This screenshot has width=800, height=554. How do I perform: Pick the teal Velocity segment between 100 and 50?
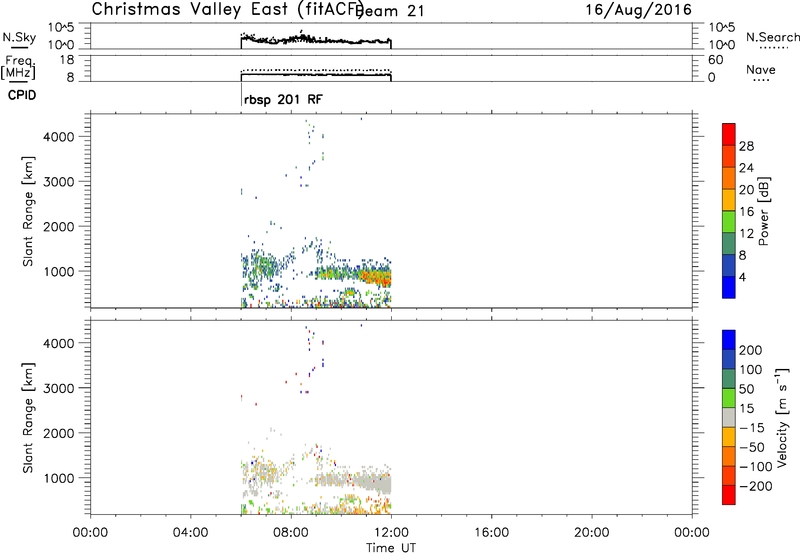[x=729, y=379]
